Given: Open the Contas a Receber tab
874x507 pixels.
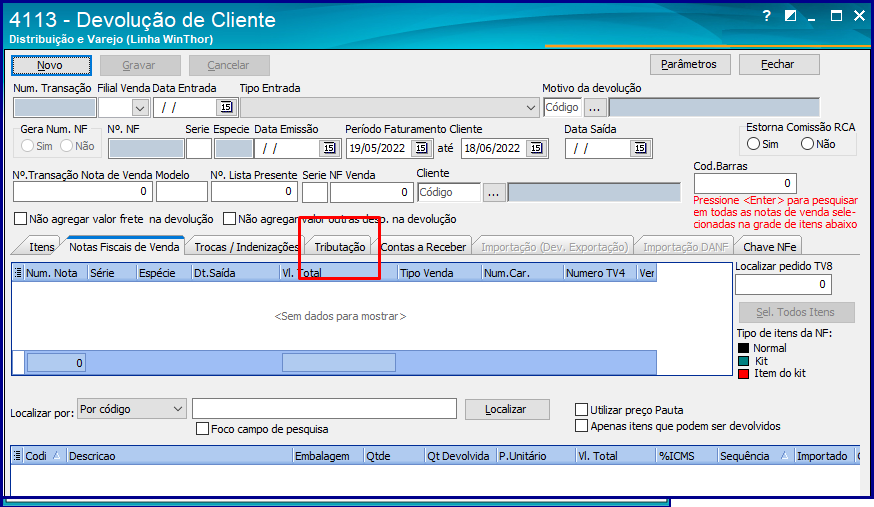Looking at the screenshot, I should 423,247.
